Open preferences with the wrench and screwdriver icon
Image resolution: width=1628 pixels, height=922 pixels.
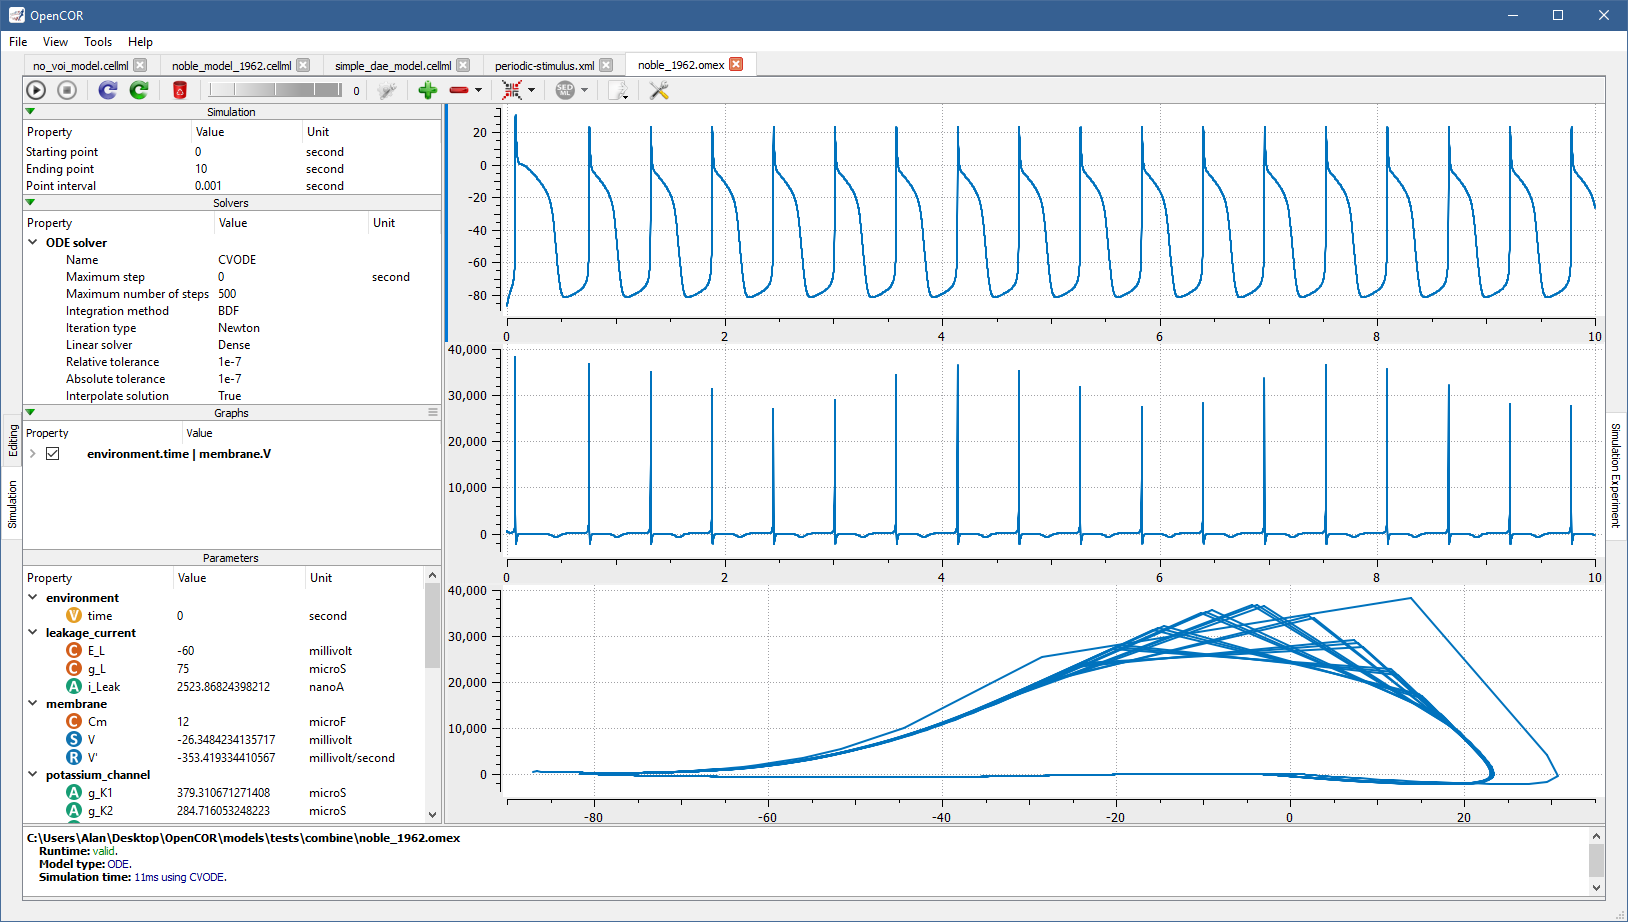(659, 90)
